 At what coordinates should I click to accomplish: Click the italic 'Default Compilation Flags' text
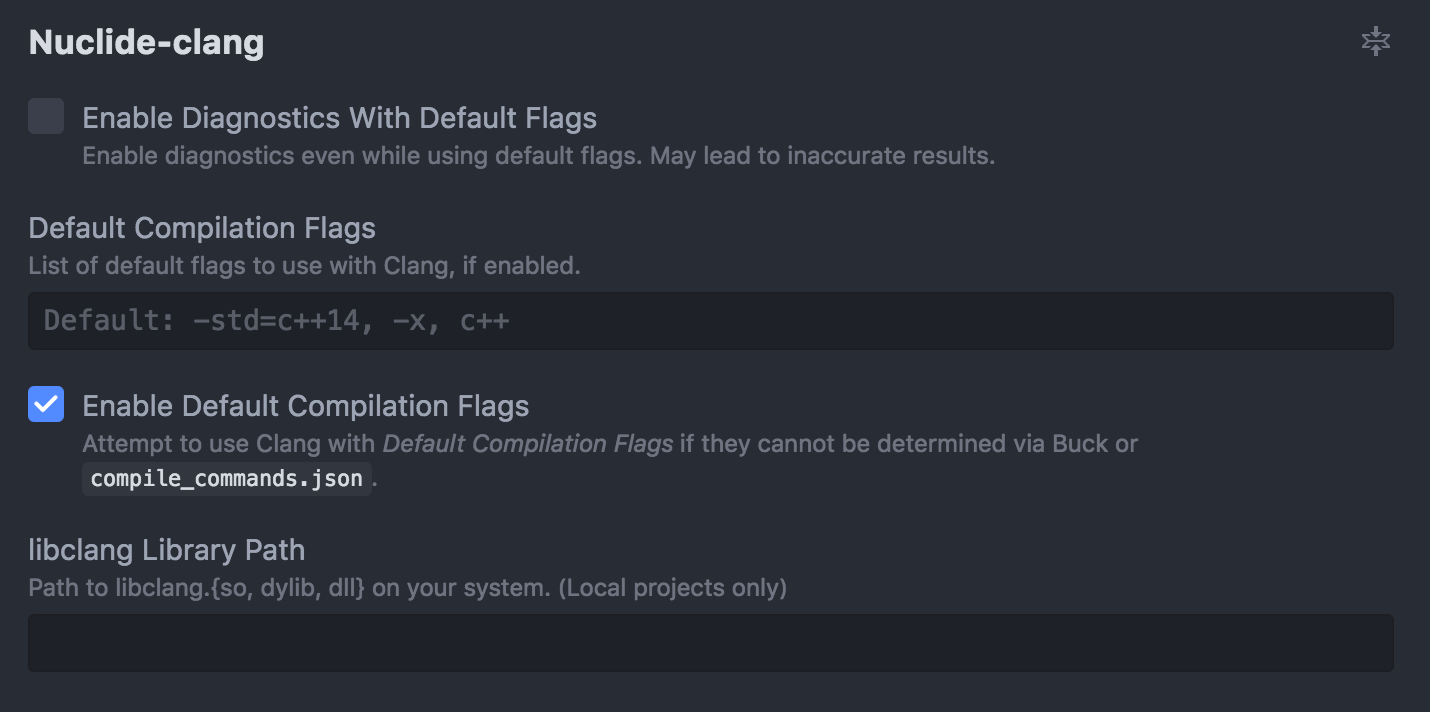click(528, 444)
